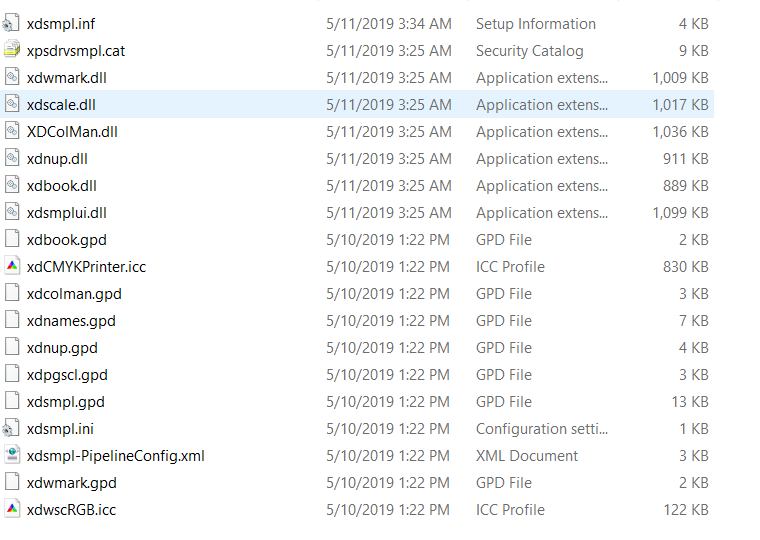Click the xdbook.dll file icon
The width and height of the screenshot is (760, 540).
[12, 185]
